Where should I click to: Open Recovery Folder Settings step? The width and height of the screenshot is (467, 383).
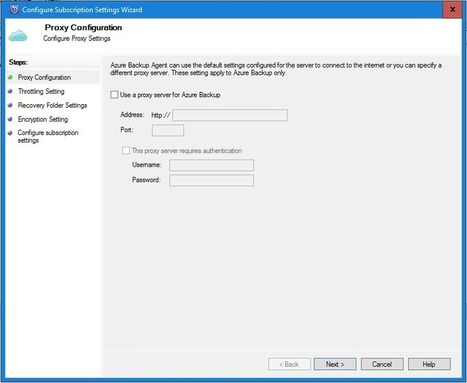click(x=52, y=105)
